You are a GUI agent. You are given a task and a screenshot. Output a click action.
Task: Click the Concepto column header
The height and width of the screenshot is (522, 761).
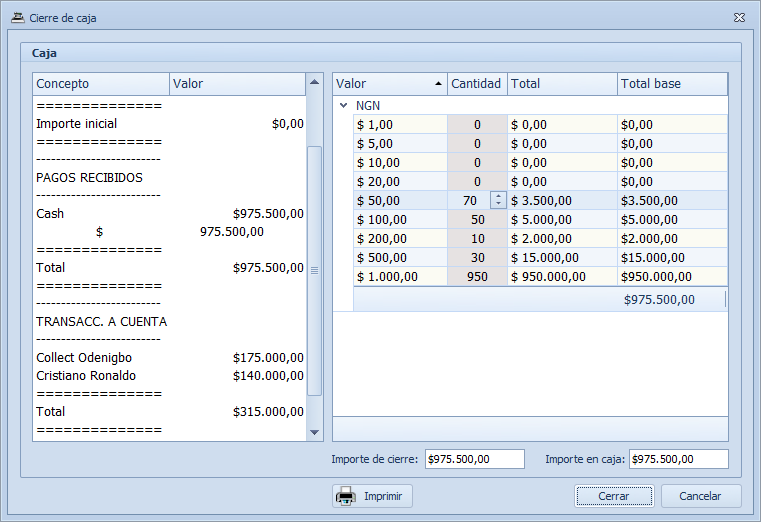tap(100, 84)
